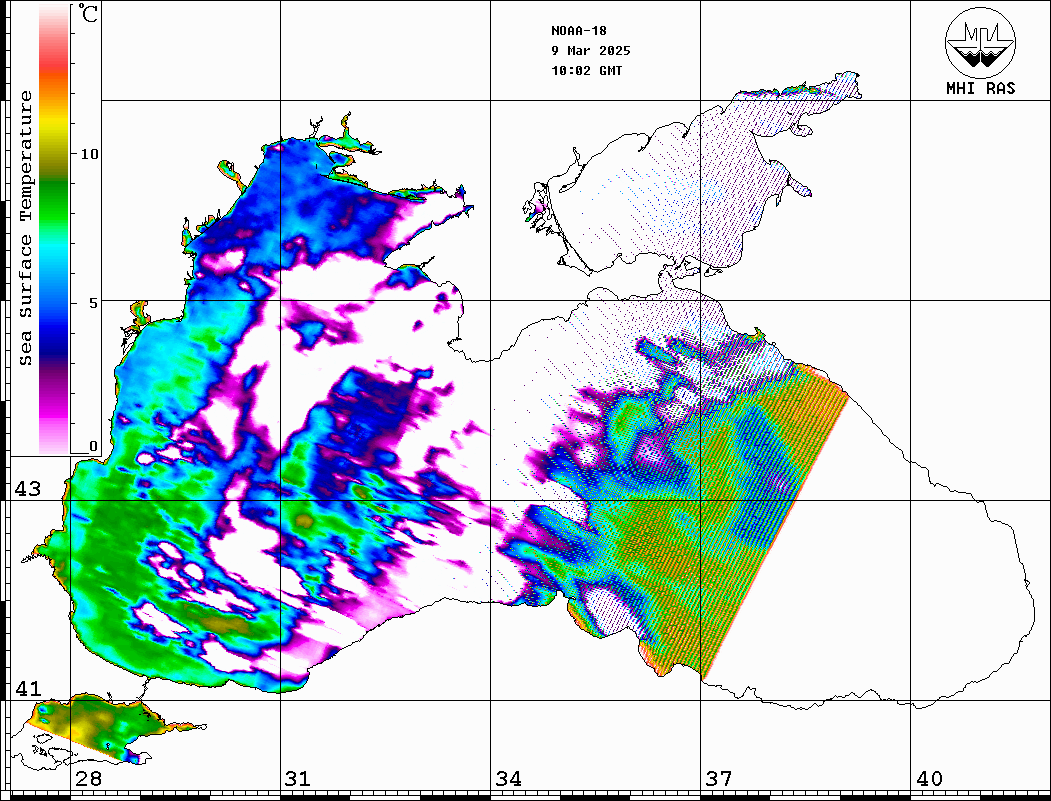The width and height of the screenshot is (1051, 801).
Task: Click the MHI RAS text label
Action: [981, 88]
